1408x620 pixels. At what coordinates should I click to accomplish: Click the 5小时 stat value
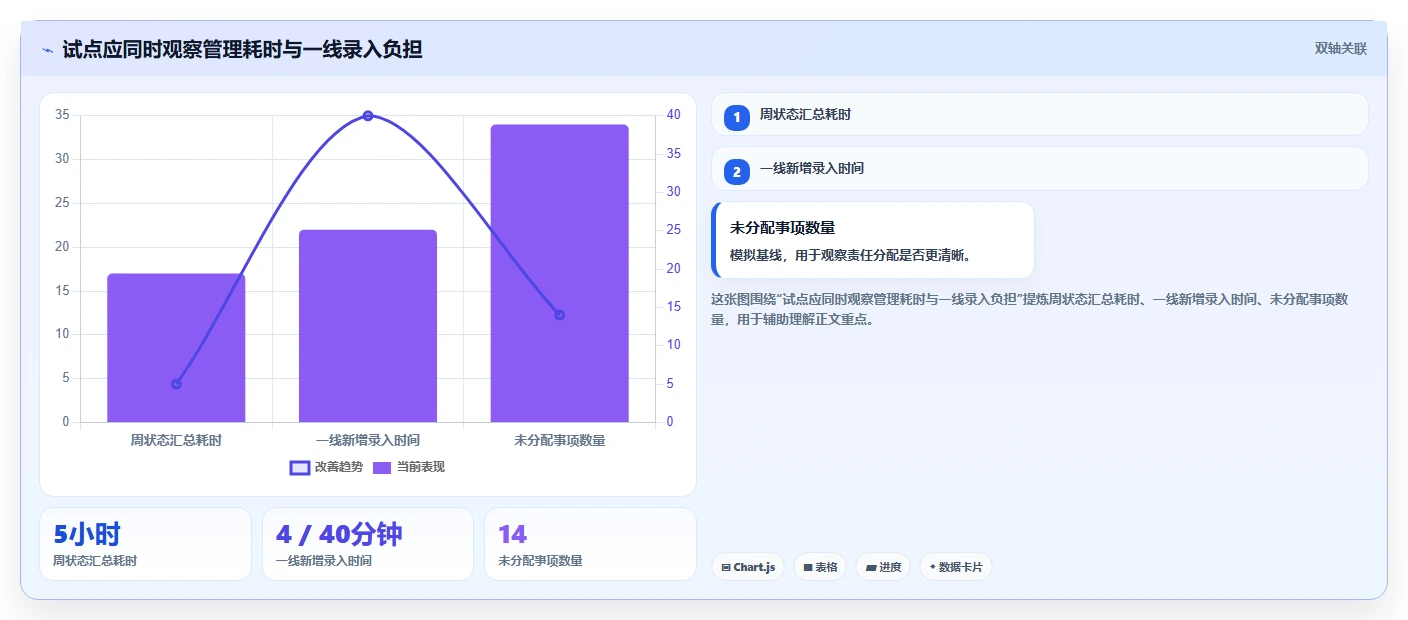87,534
